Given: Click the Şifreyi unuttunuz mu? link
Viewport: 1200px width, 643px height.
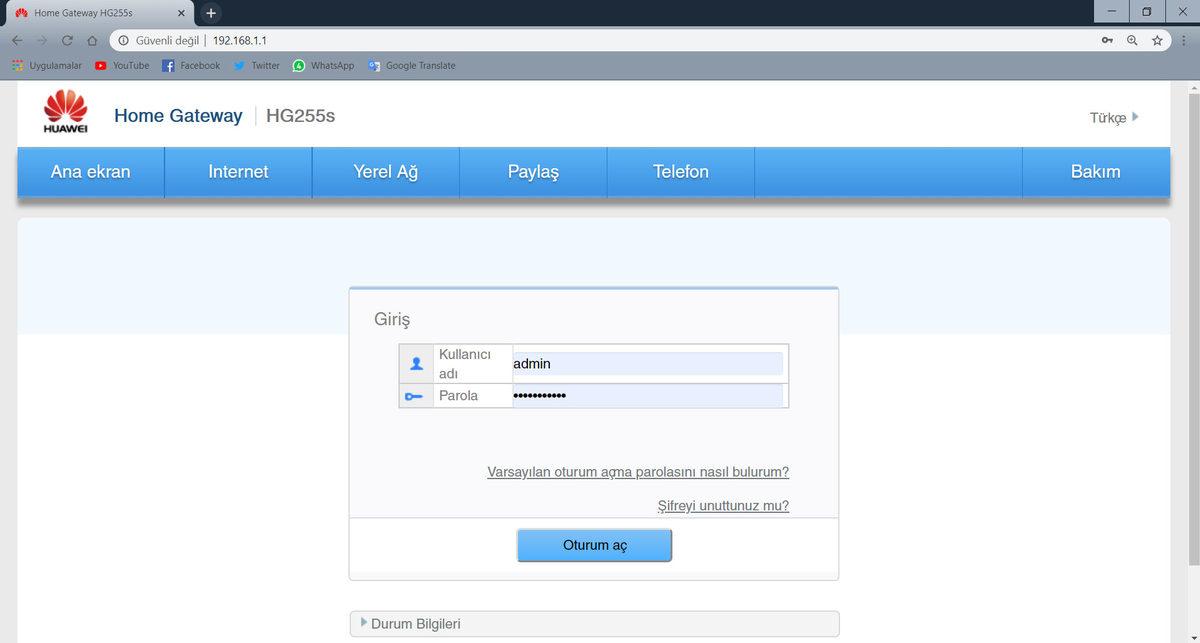Looking at the screenshot, I should pos(723,506).
